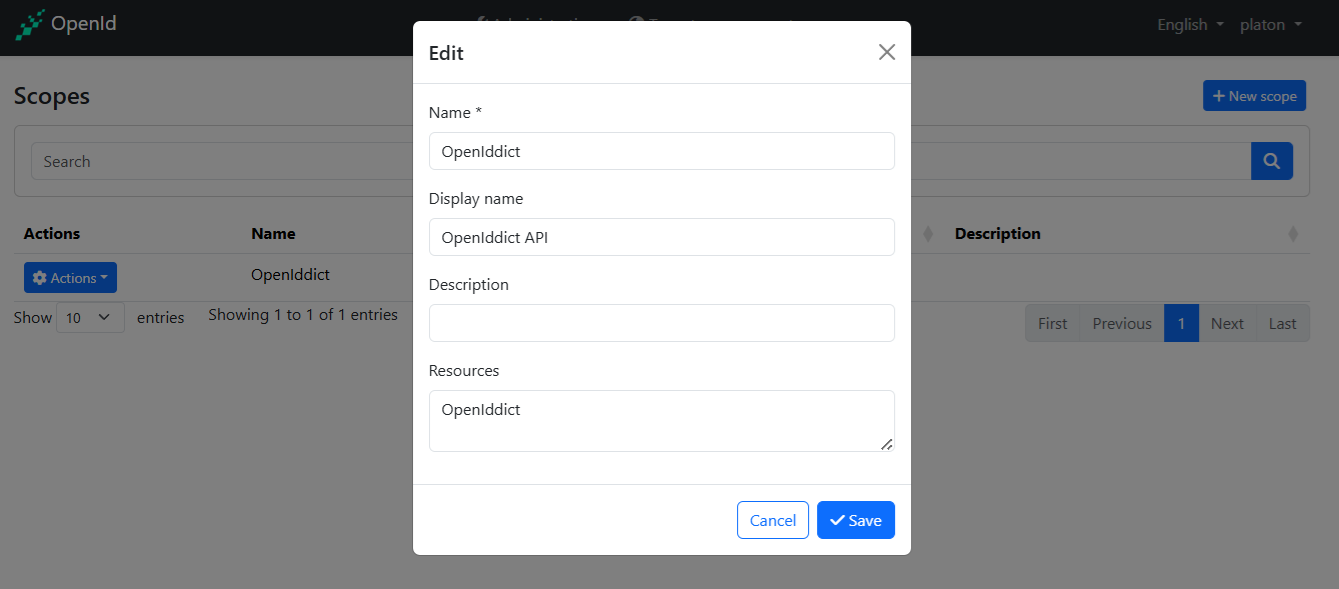Open the Show entries count selector
1339x589 pixels.
coord(90,318)
